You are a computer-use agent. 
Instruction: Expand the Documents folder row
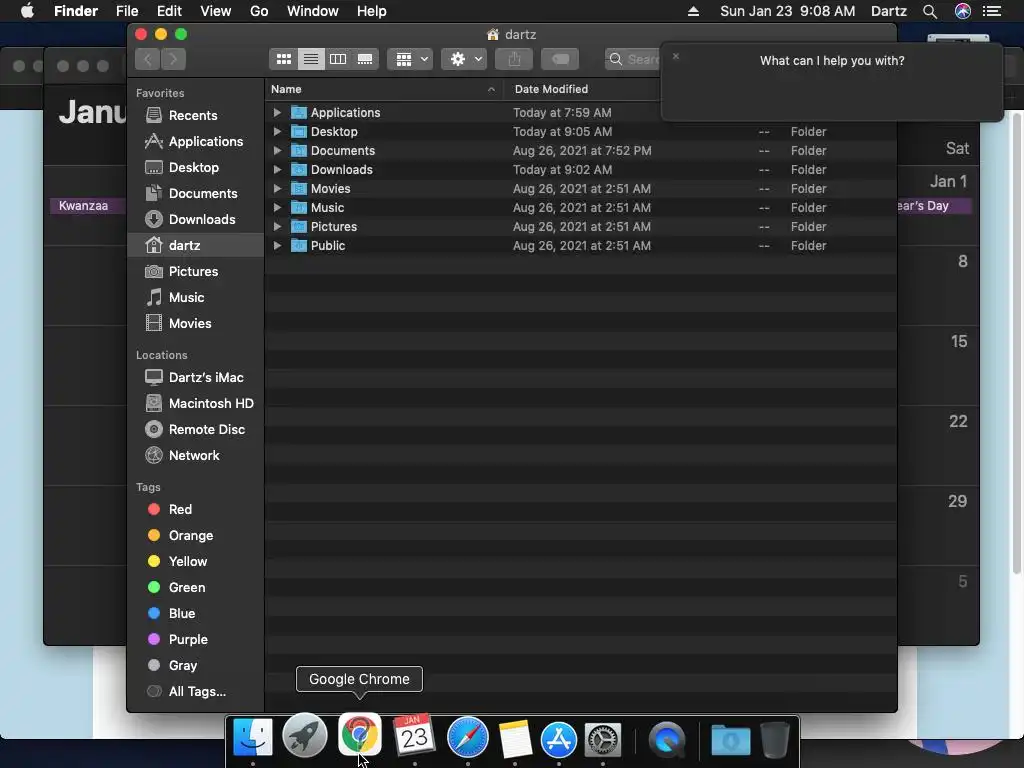277,151
